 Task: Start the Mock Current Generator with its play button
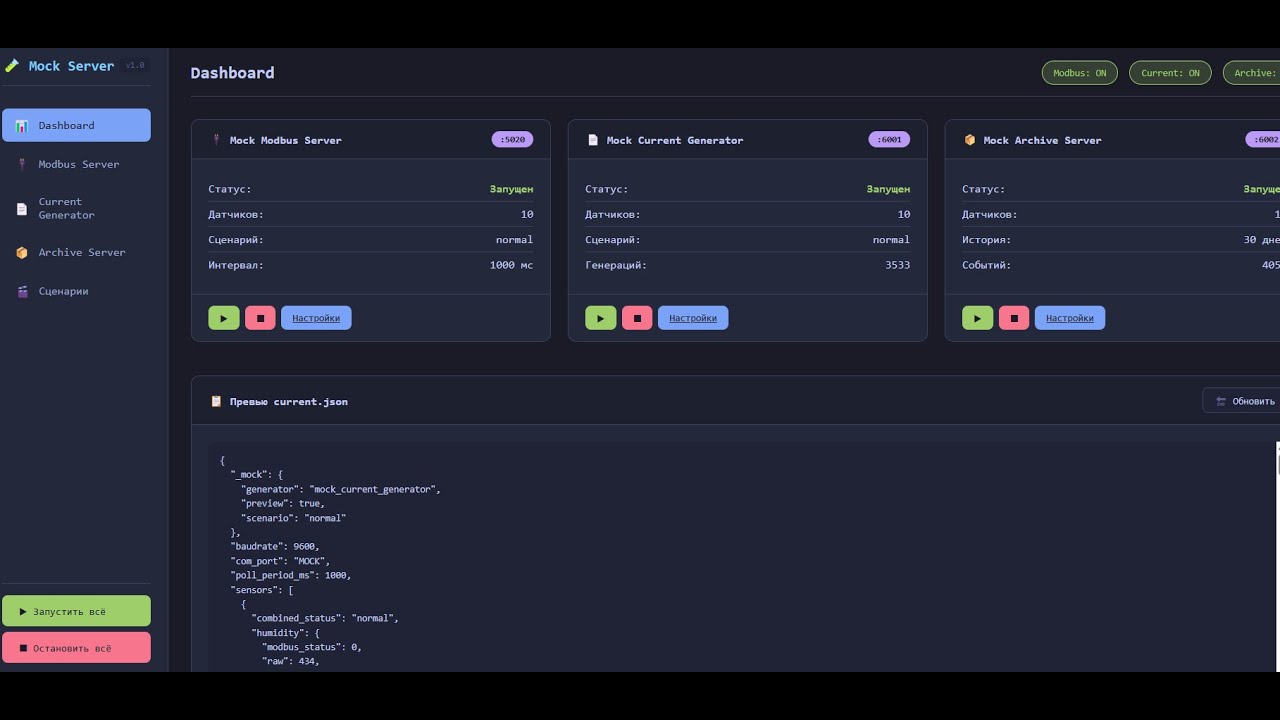click(601, 318)
